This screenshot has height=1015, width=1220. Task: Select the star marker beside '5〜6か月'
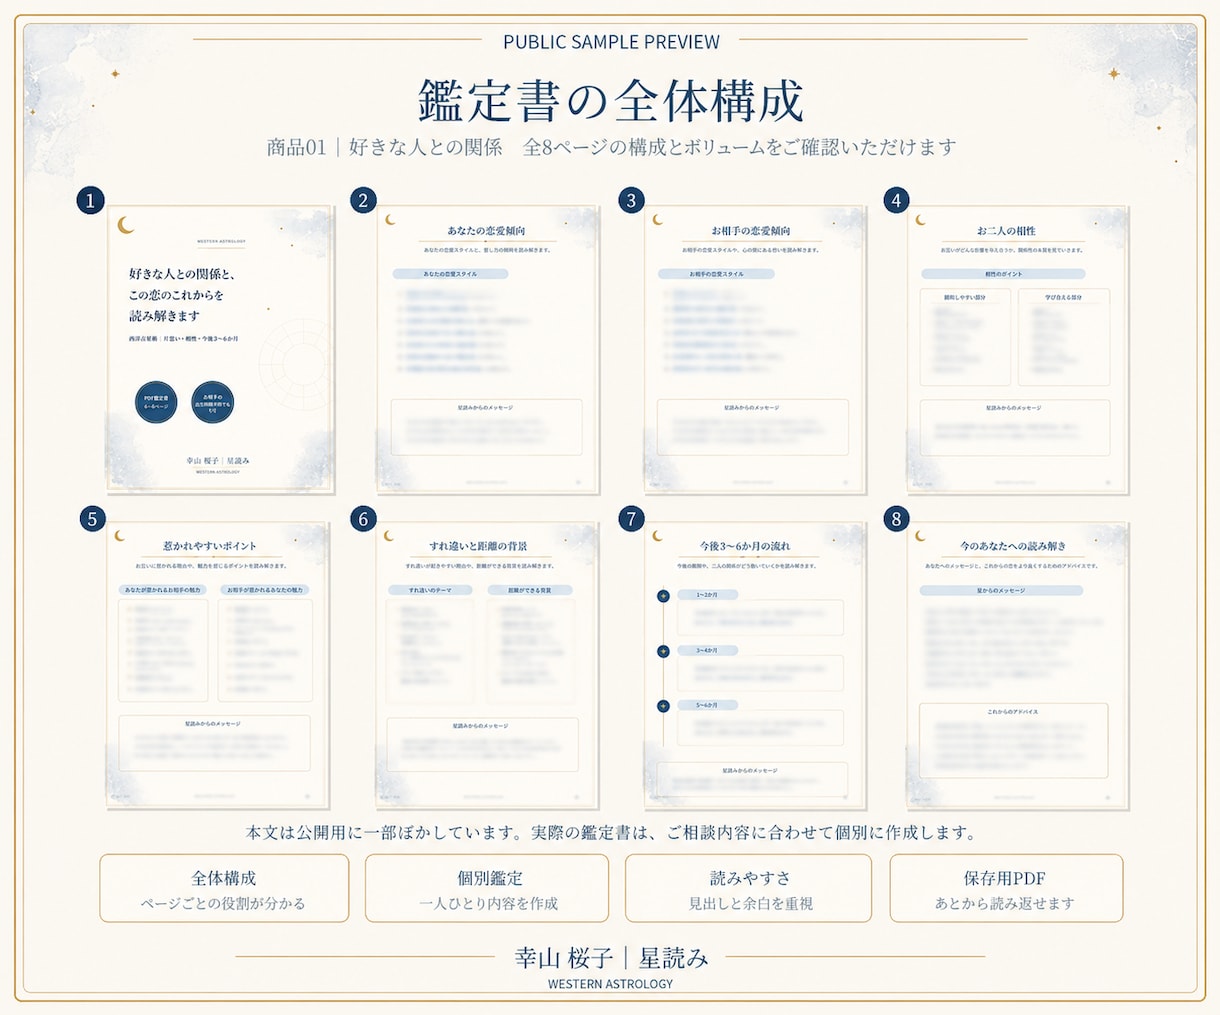click(663, 706)
